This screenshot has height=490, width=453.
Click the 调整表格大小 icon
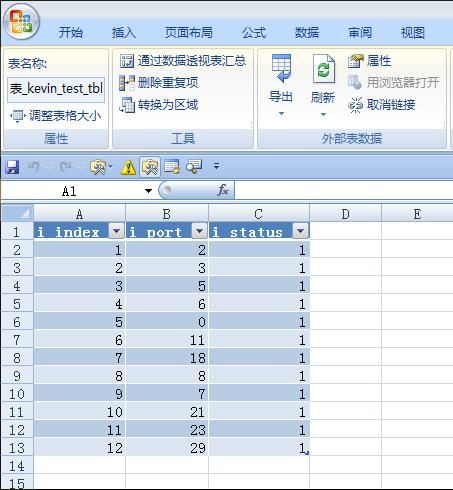pos(17,116)
